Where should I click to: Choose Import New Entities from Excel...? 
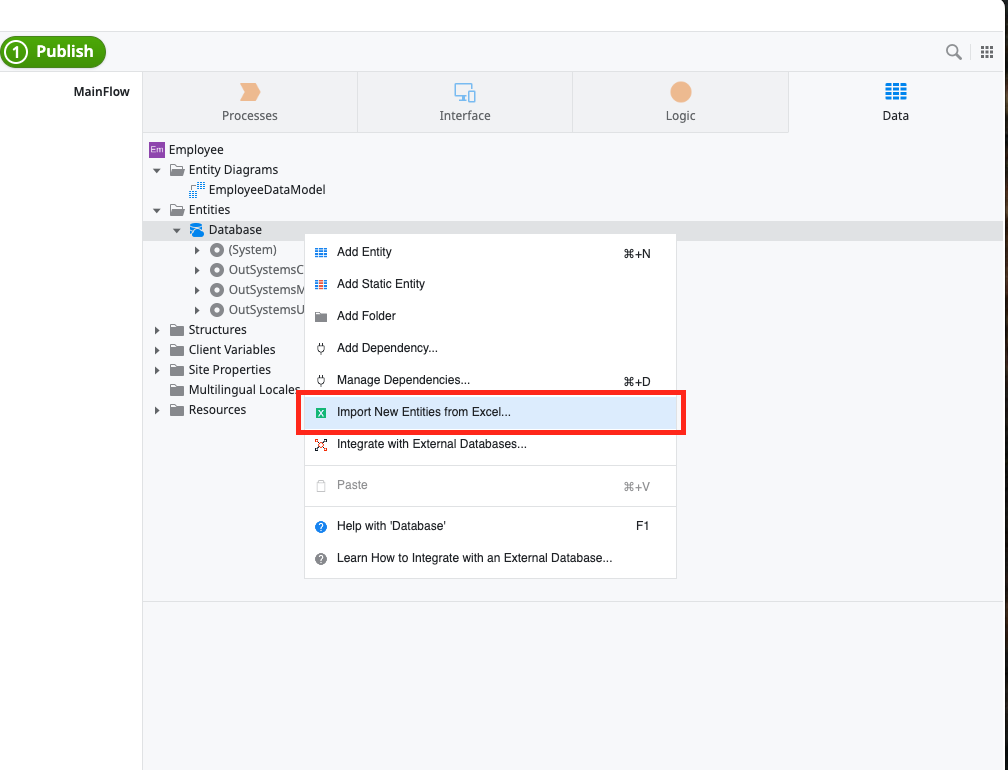tap(490, 412)
